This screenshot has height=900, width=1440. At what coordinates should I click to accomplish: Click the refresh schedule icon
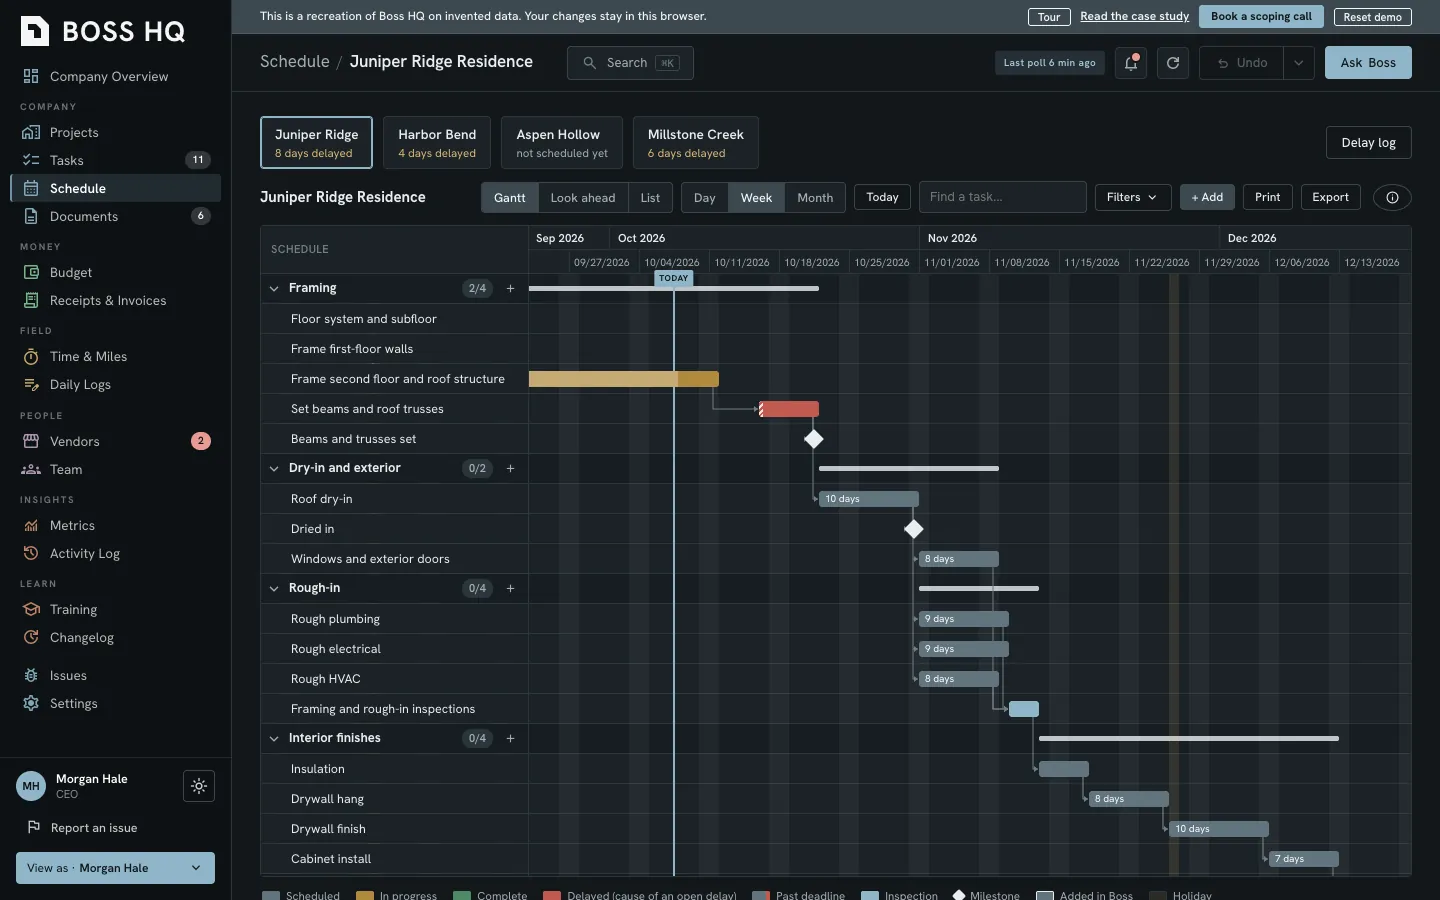(1173, 63)
